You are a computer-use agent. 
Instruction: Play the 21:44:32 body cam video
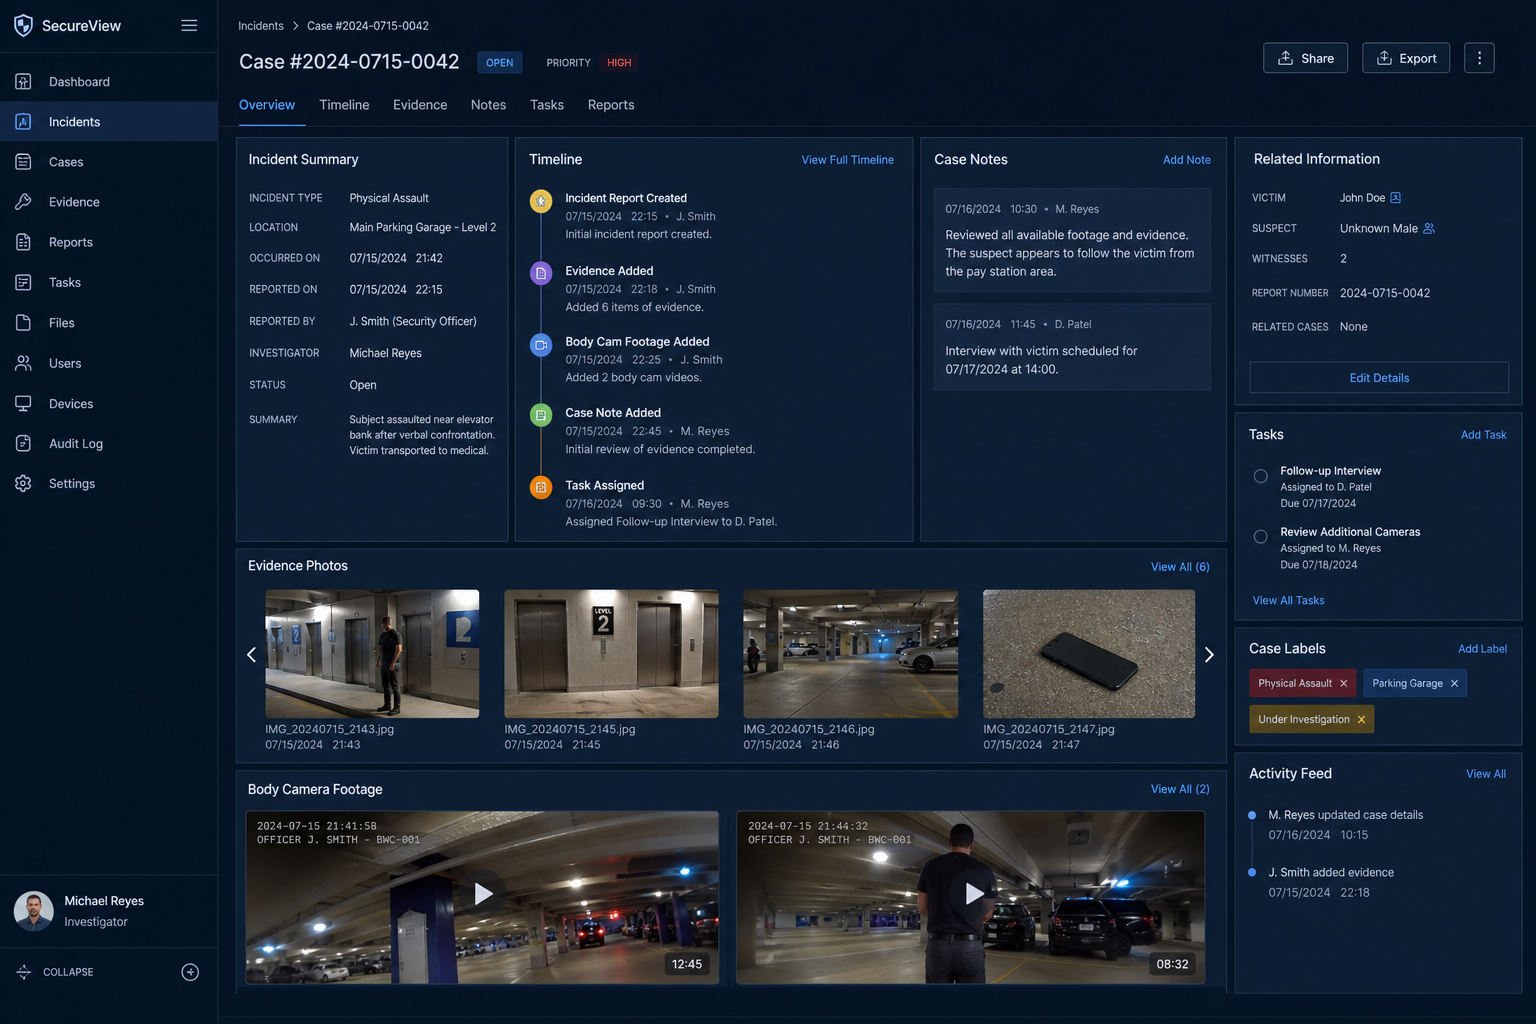pos(974,894)
